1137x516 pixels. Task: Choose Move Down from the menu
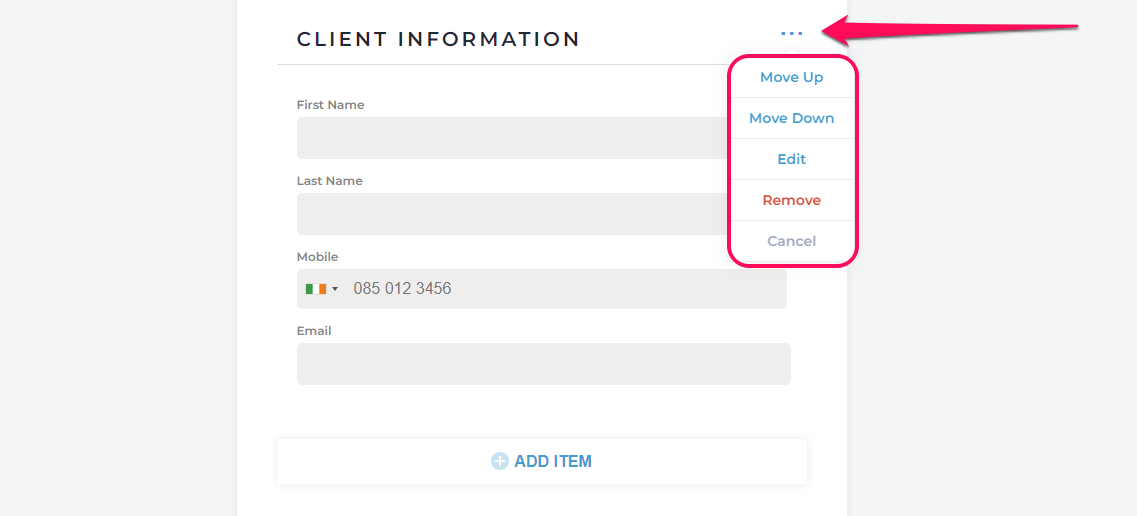tap(791, 118)
